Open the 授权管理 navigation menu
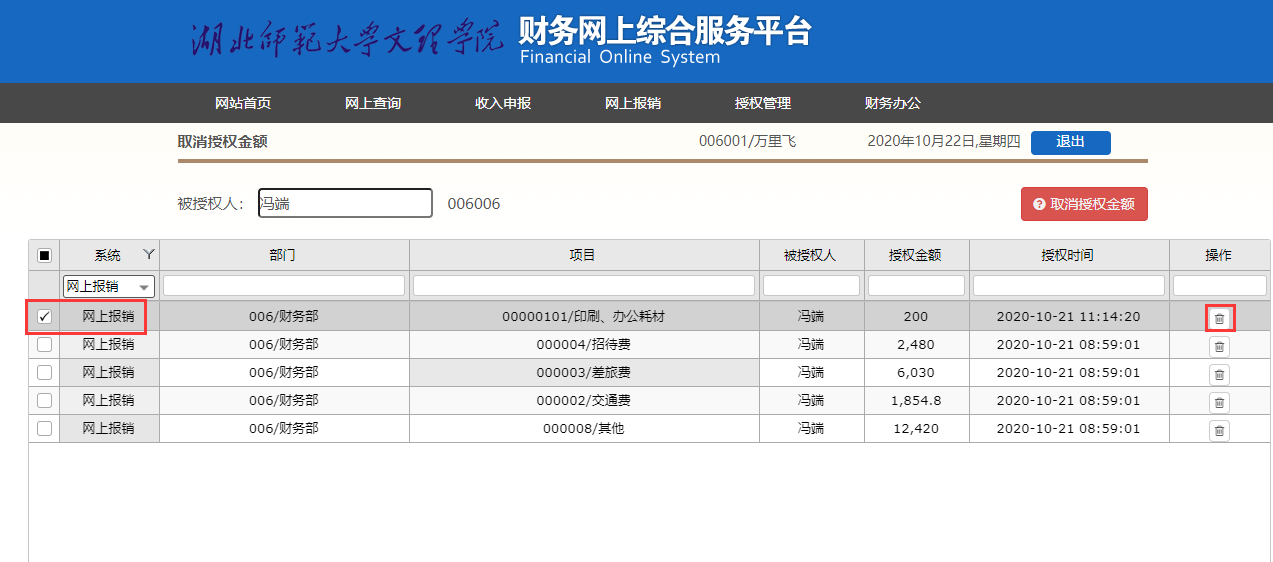Viewport: 1273px width, 562px height. point(762,103)
